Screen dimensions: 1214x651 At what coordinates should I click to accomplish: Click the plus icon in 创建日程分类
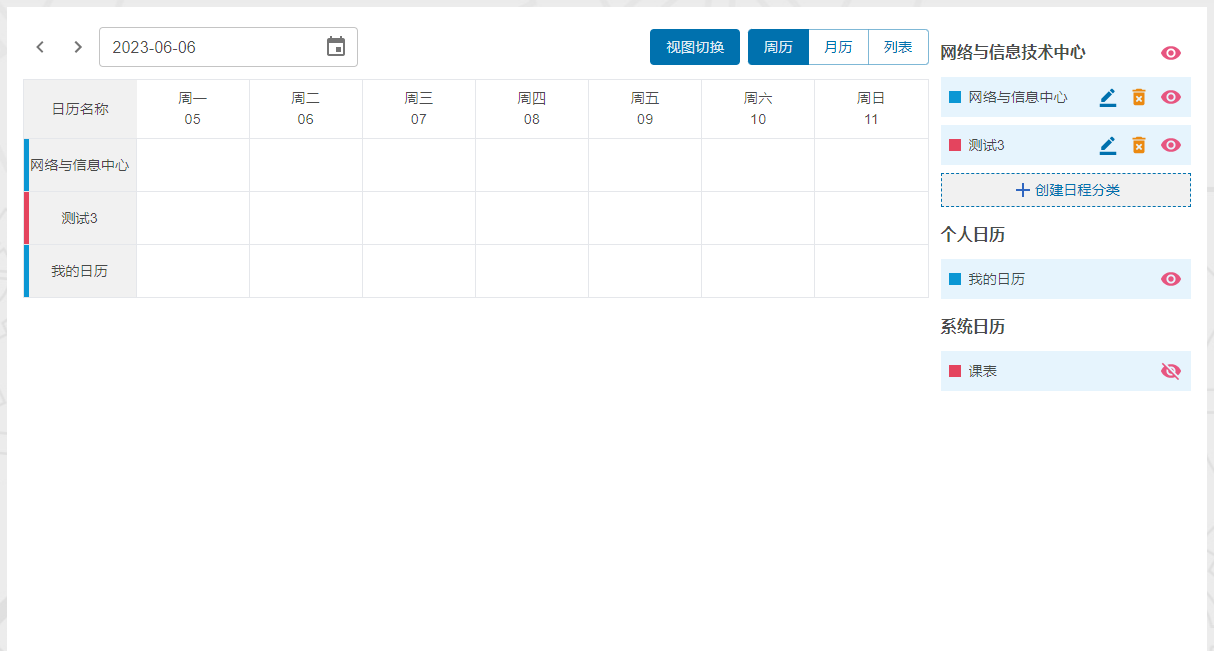tap(1022, 190)
